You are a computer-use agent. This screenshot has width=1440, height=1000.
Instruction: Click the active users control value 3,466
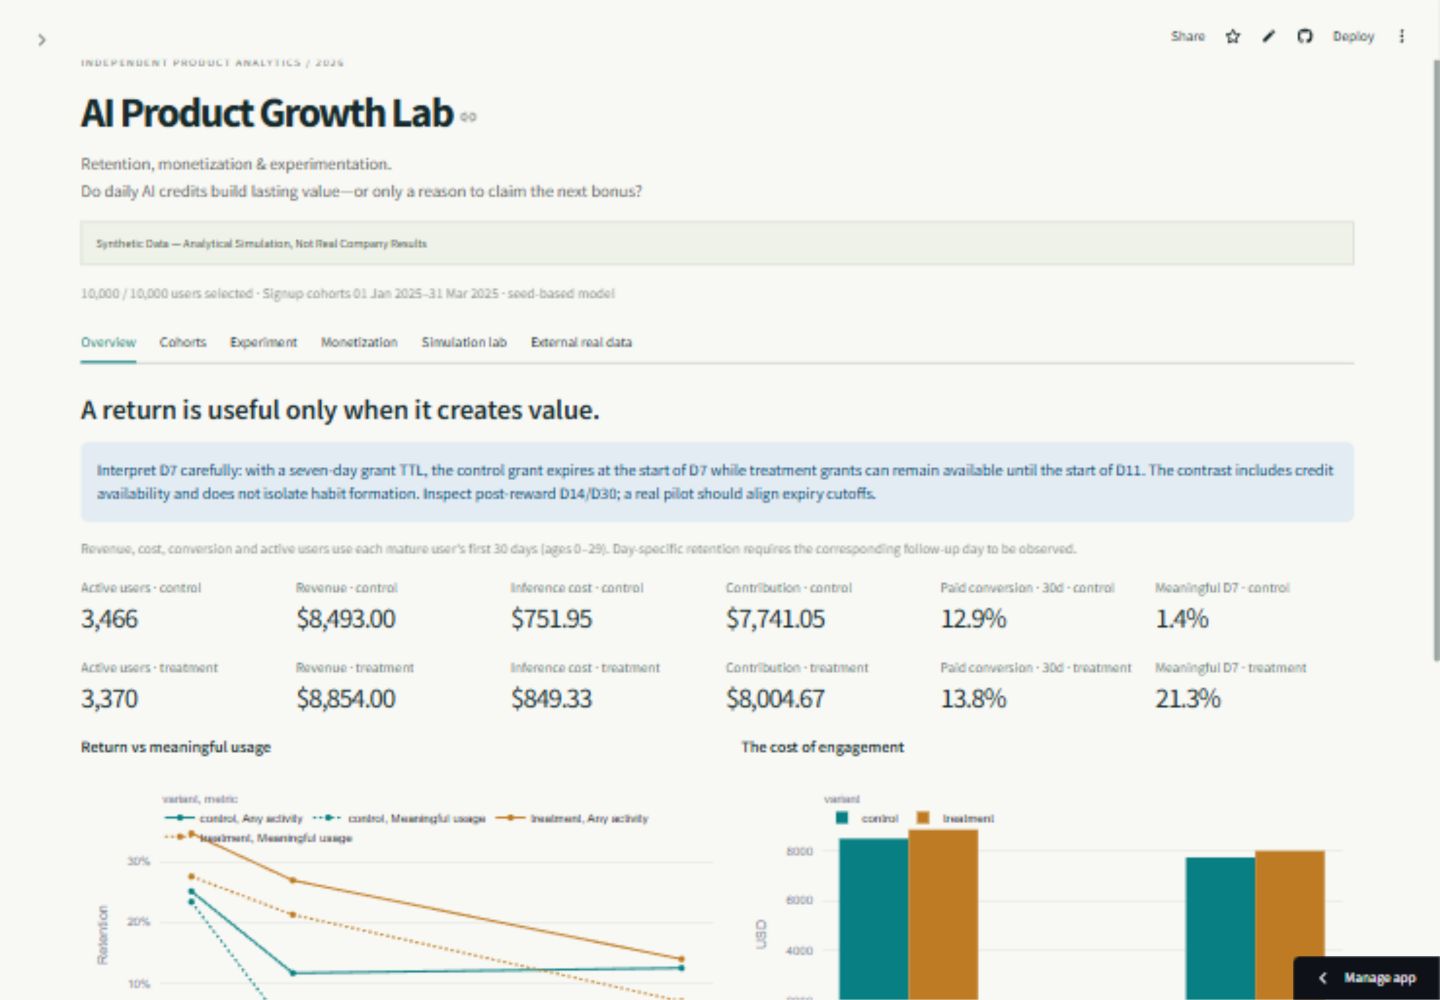point(109,619)
